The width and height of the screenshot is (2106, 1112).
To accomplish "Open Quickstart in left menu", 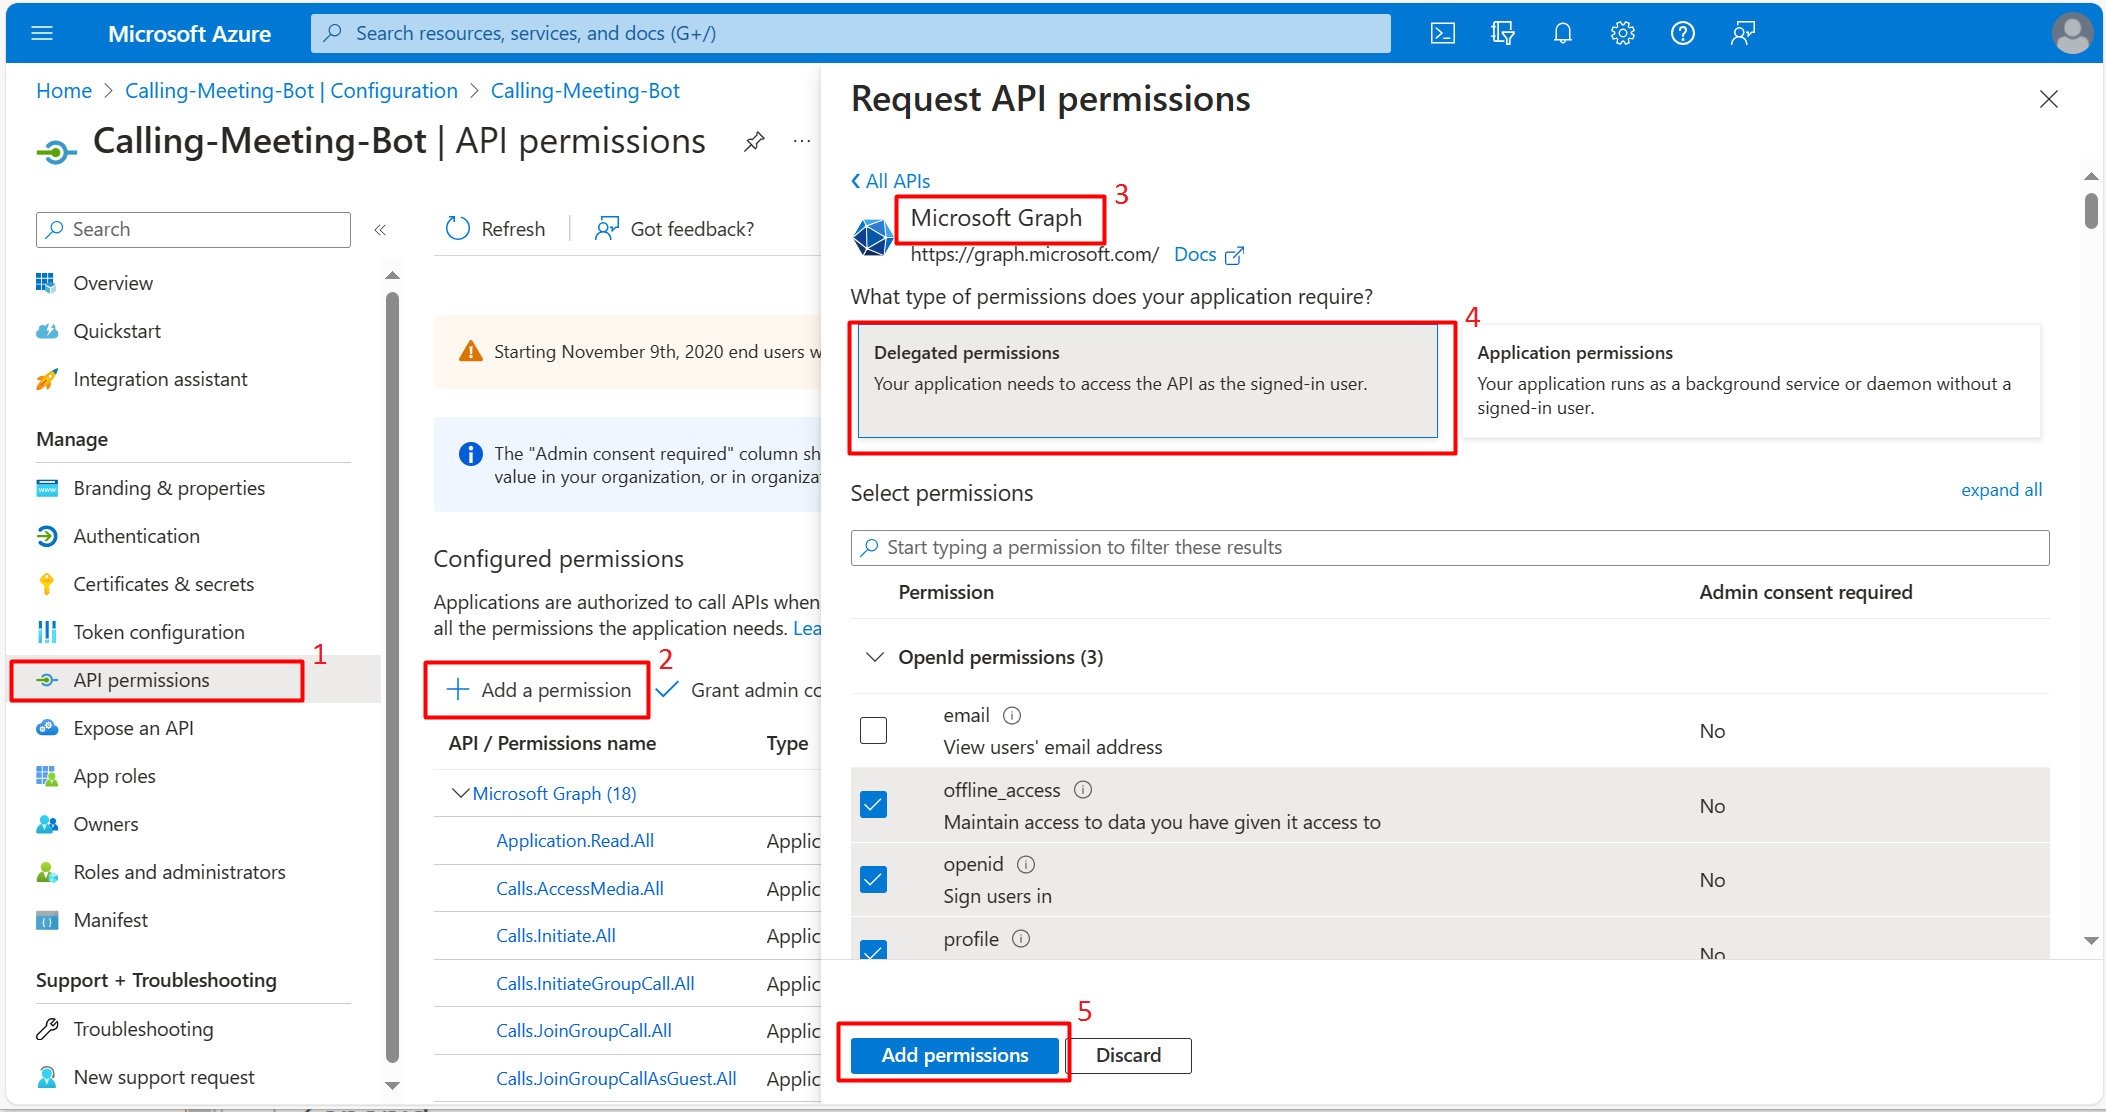I will [117, 331].
